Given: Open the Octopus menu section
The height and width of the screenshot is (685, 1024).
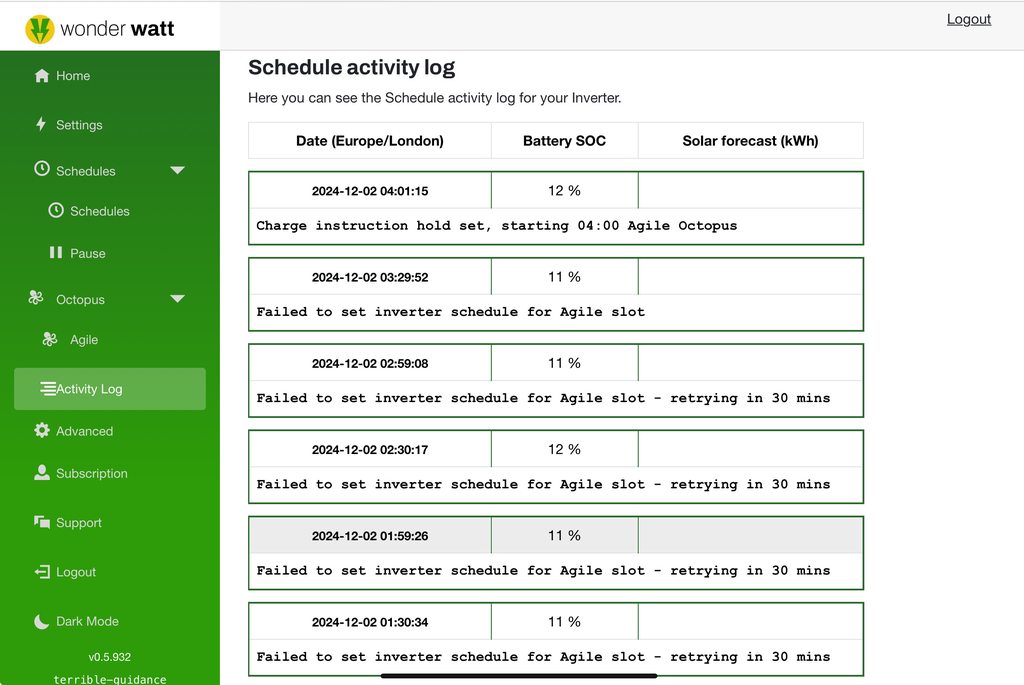Looking at the screenshot, I should [80, 300].
